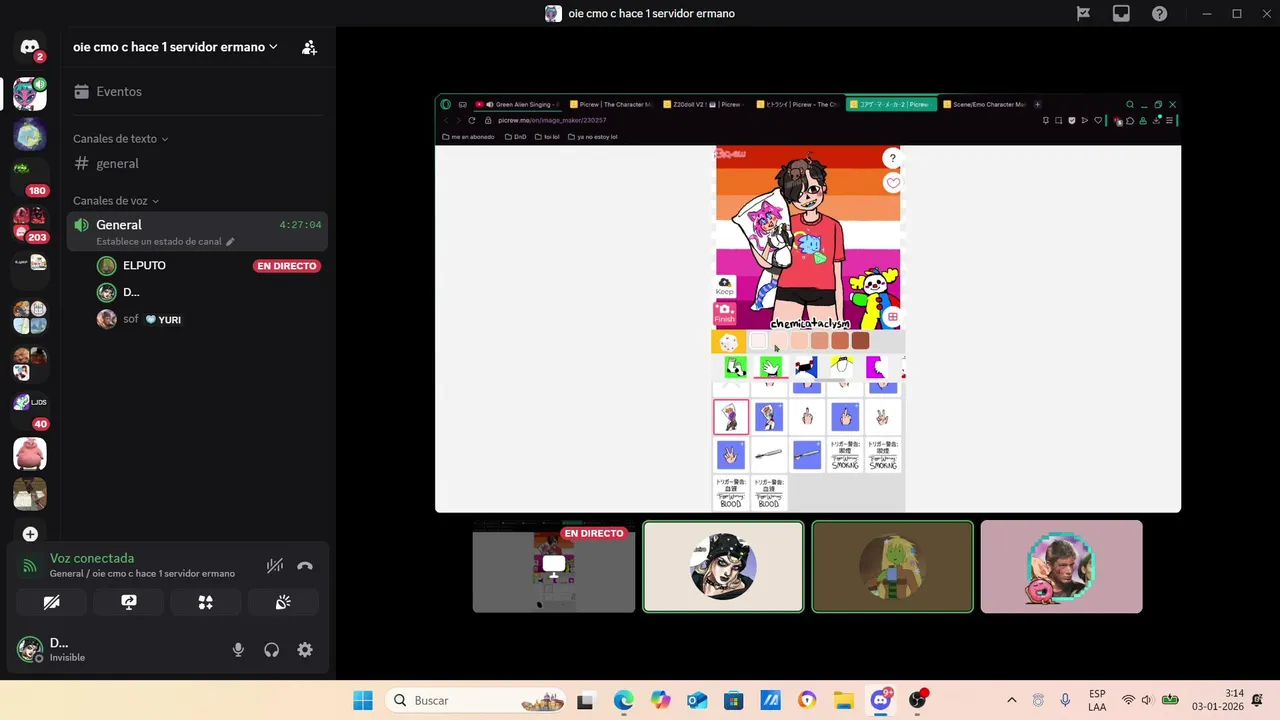
Task: Open Discord inbox icon in title bar
Action: (x=1121, y=14)
